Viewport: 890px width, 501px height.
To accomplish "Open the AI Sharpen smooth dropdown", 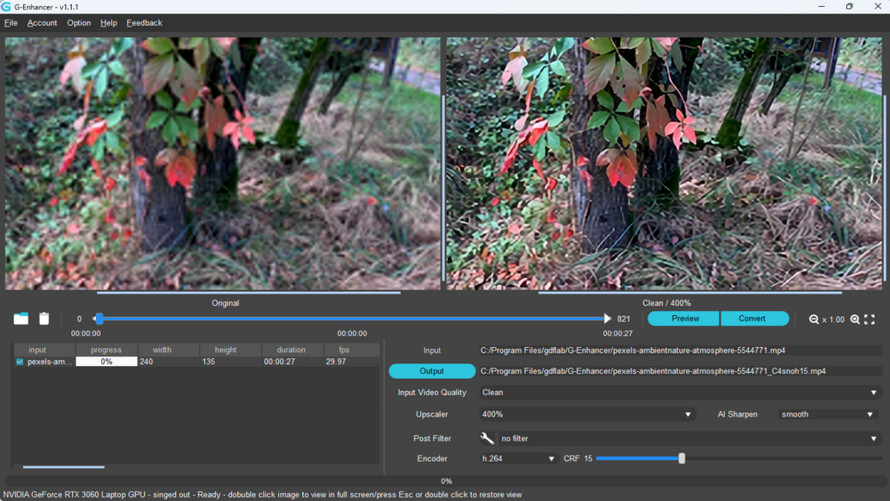I will (x=827, y=414).
